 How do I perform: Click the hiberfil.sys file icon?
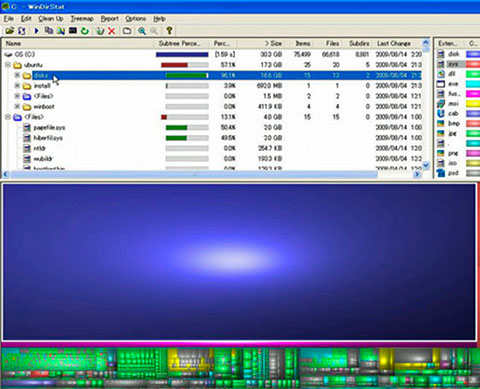pyautogui.click(x=27, y=138)
